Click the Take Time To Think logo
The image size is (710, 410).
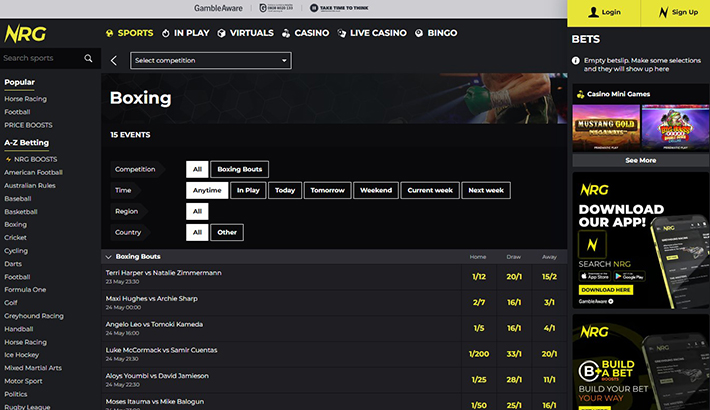pos(339,8)
